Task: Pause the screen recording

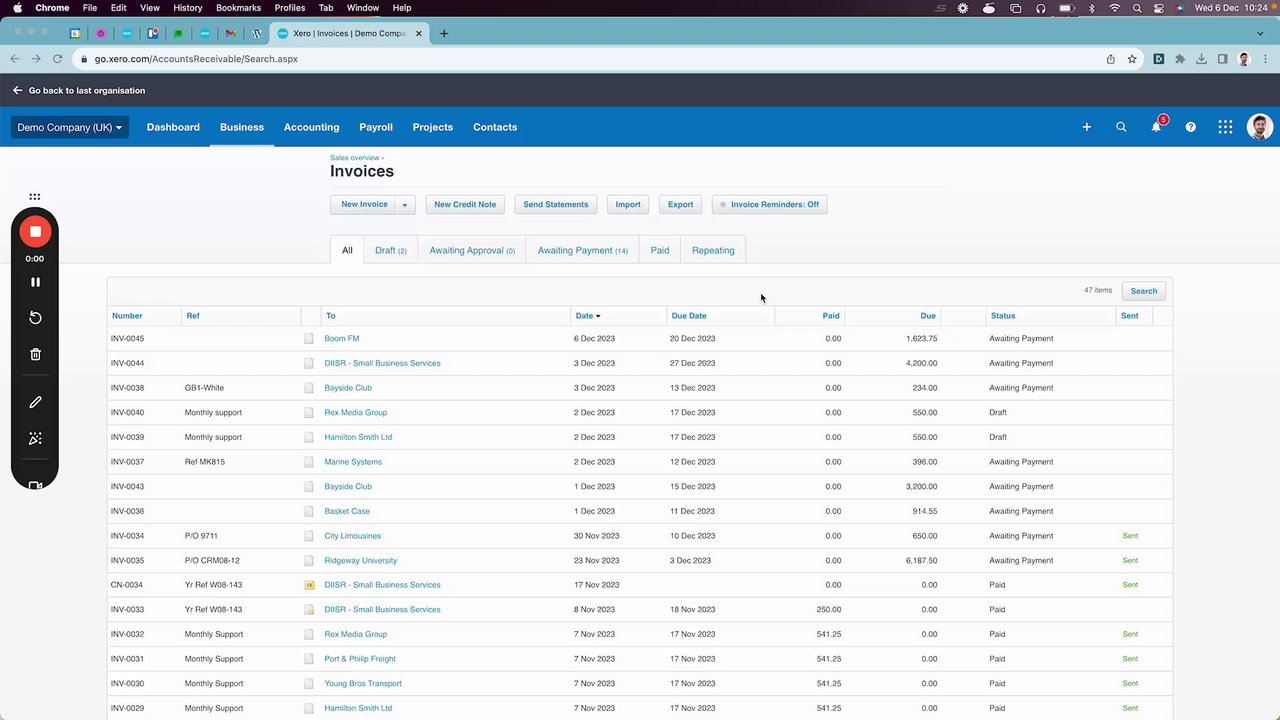Action: point(35,282)
